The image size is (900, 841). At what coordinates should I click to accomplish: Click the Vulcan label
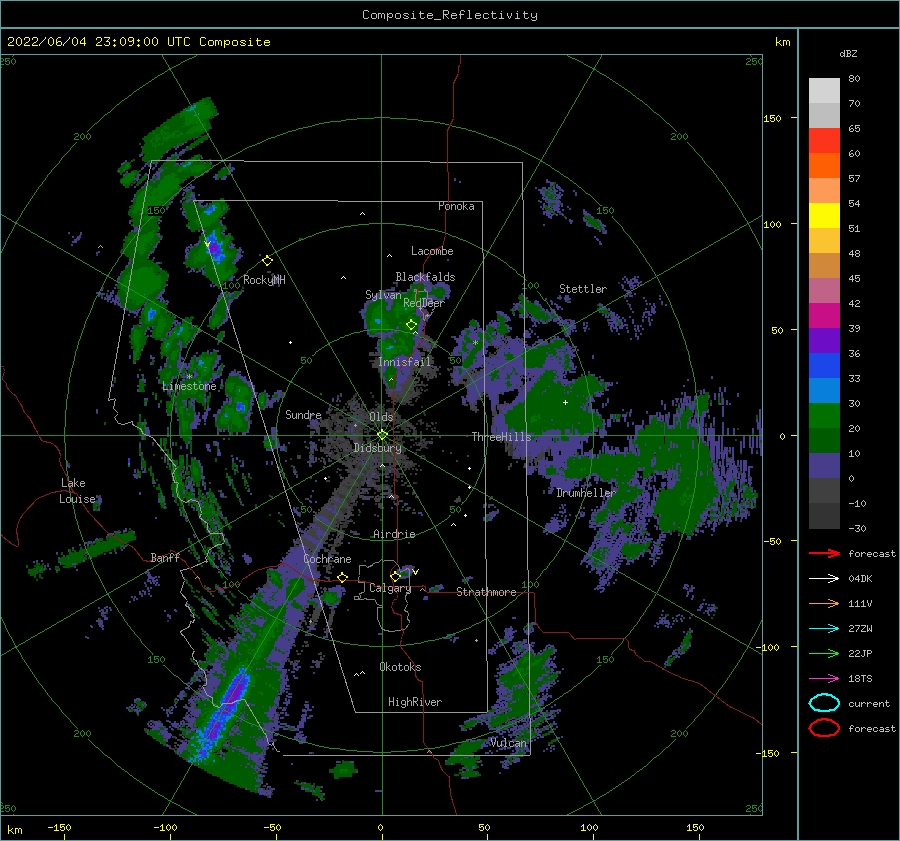509,743
